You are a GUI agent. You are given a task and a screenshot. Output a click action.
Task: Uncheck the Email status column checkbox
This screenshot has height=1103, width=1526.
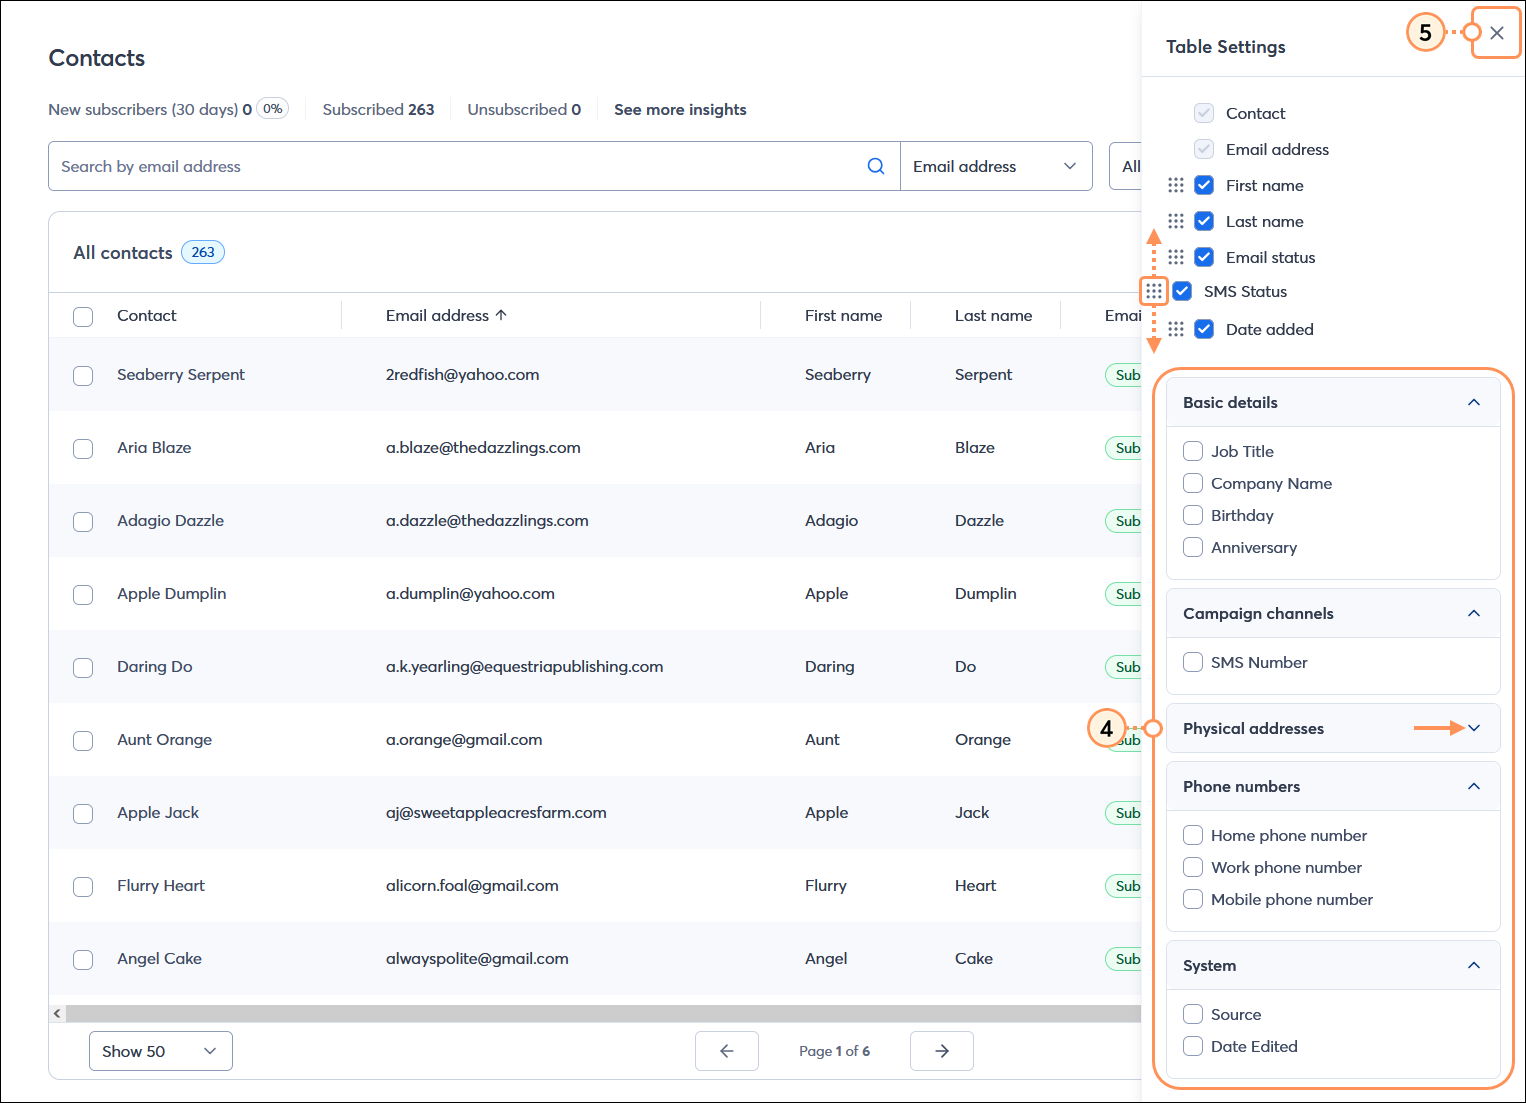[1204, 257]
